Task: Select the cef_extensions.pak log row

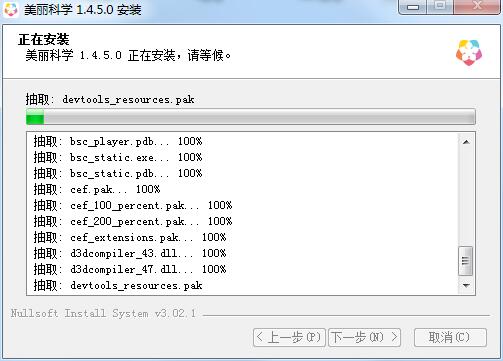Action: pos(242,237)
